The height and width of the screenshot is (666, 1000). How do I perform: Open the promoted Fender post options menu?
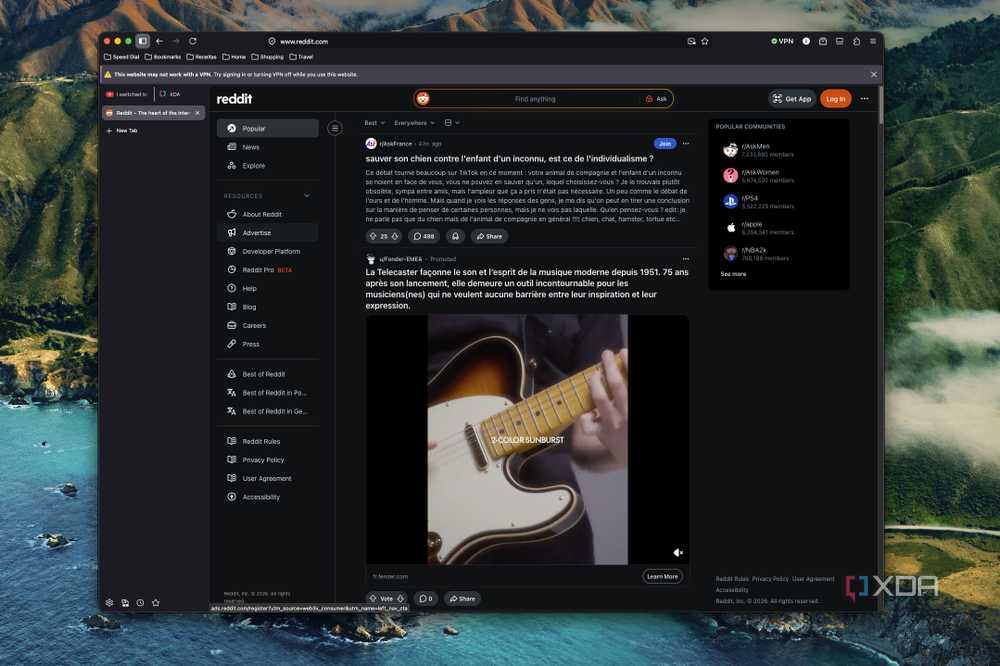pos(686,259)
